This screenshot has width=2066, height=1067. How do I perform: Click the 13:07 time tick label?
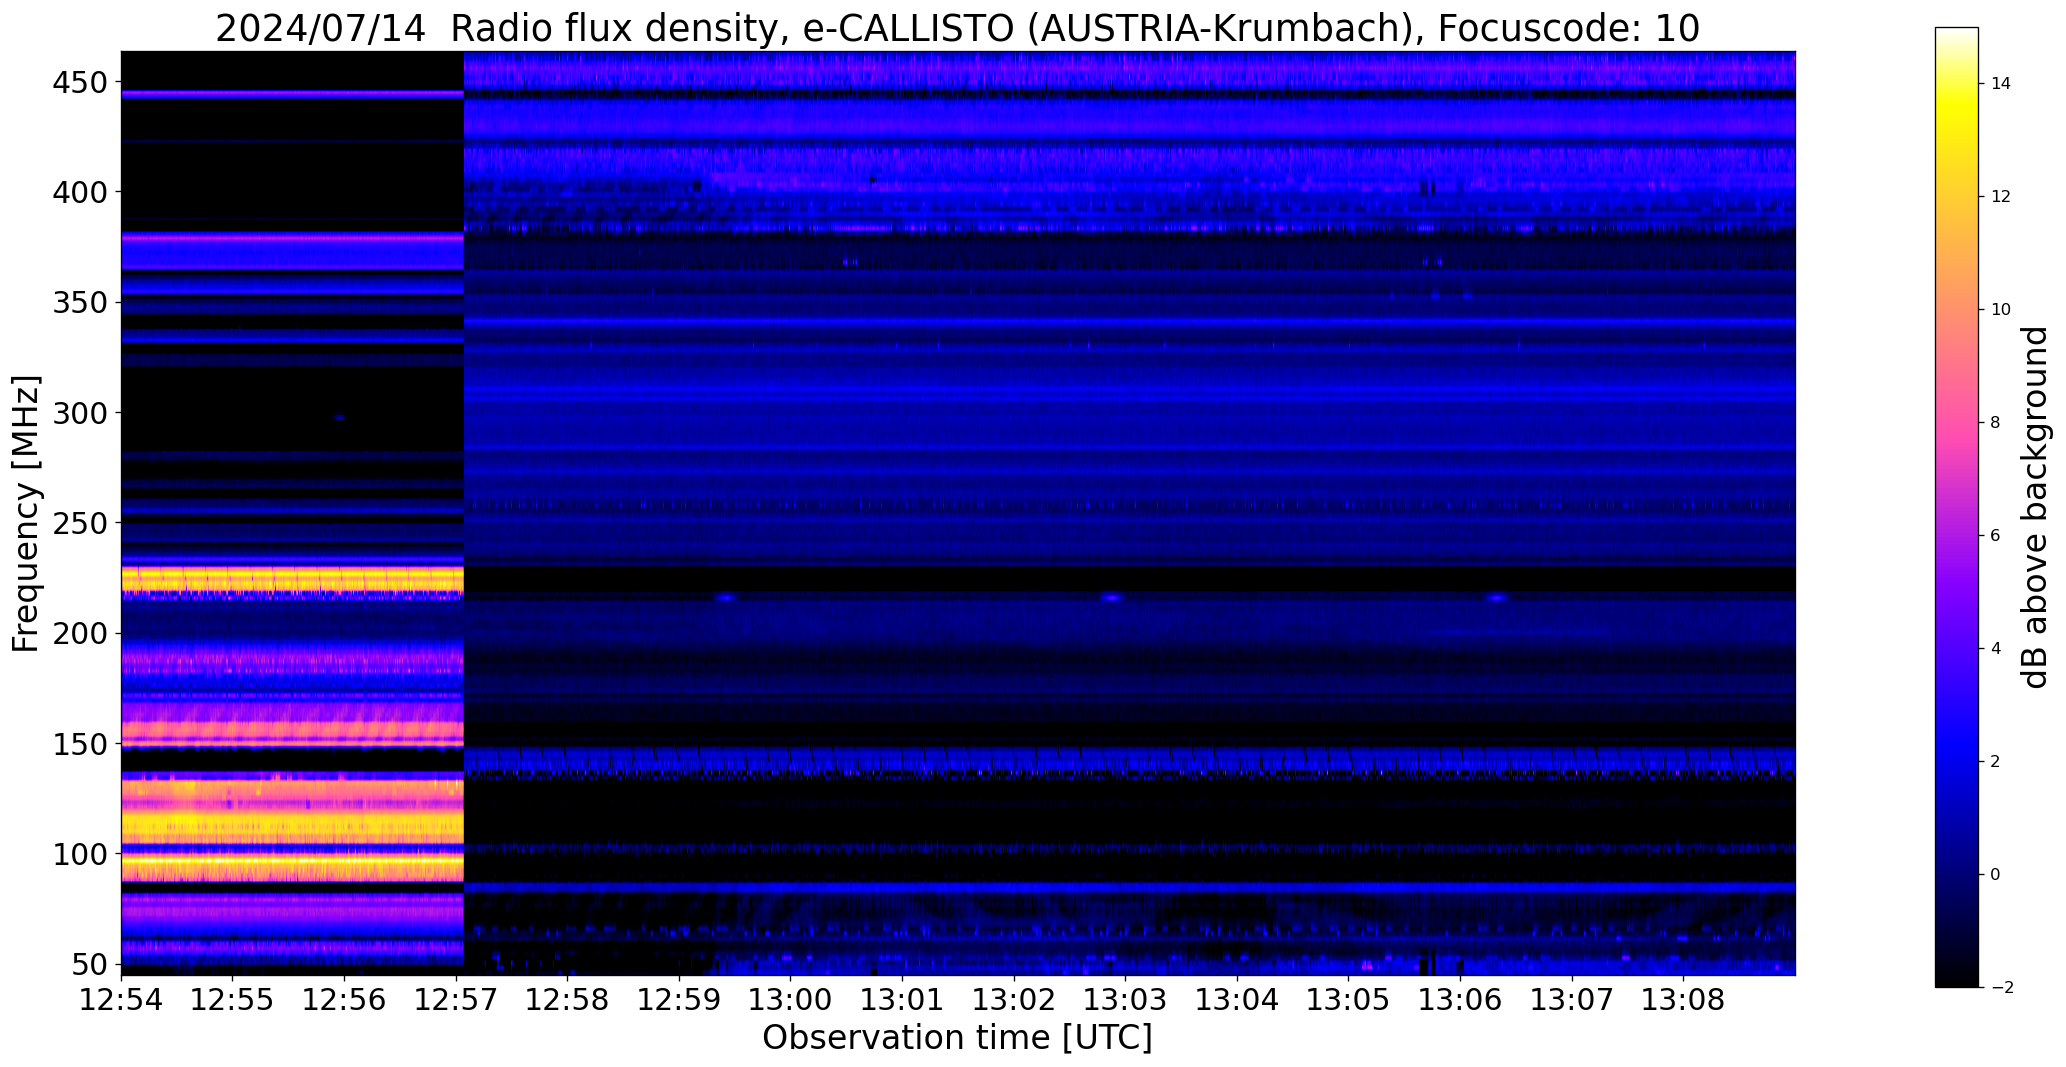pyautogui.click(x=1571, y=998)
